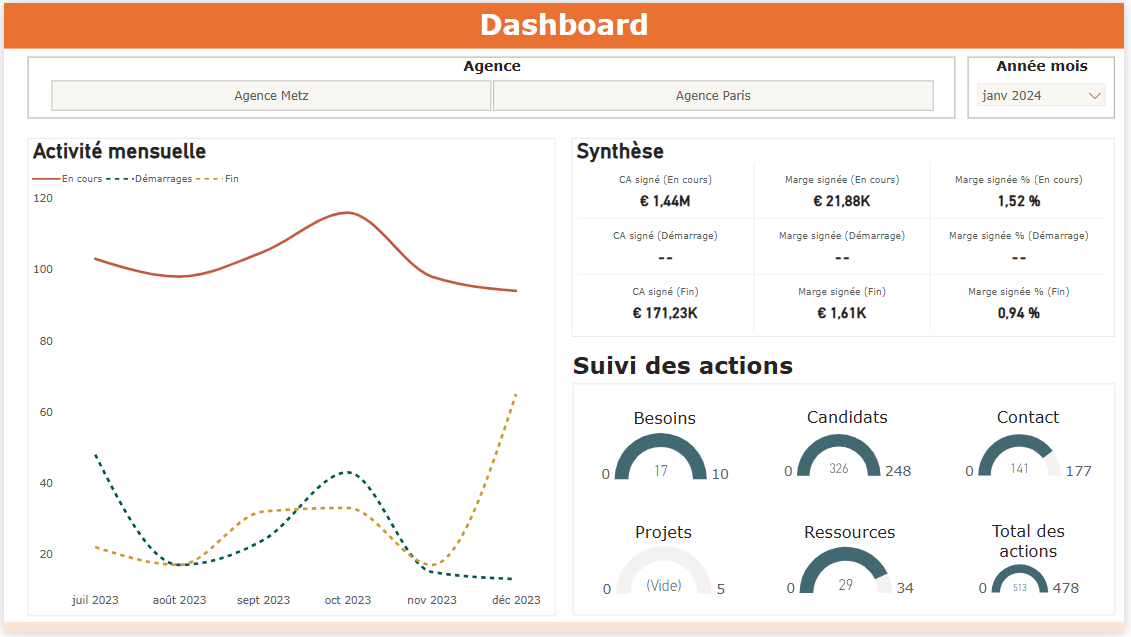
Task: Click the Activité mensuelle chart title
Action: 119,151
